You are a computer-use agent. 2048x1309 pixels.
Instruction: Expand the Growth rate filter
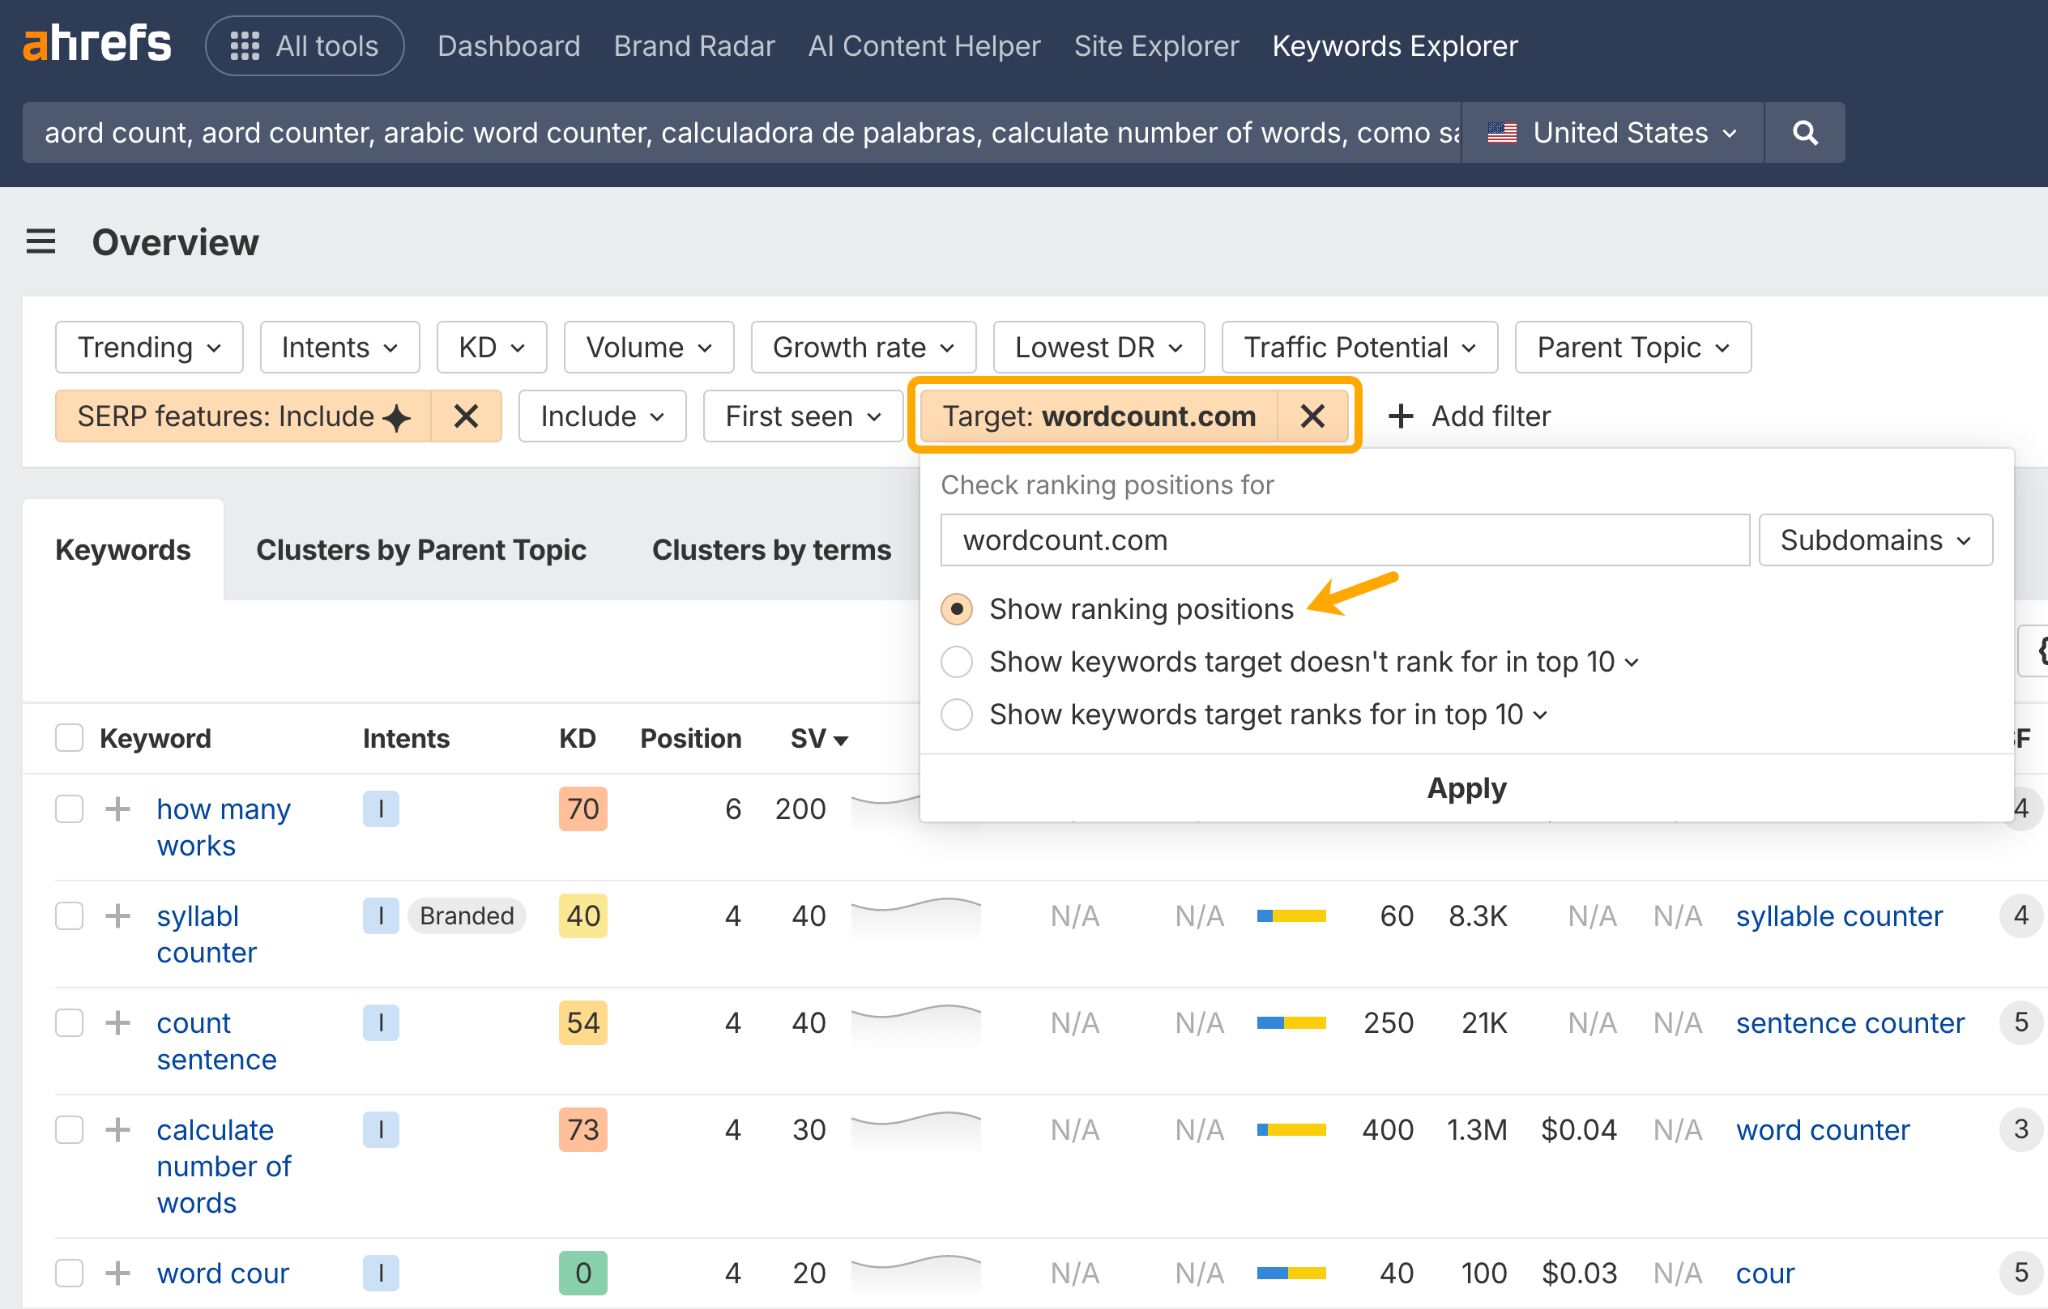point(862,347)
